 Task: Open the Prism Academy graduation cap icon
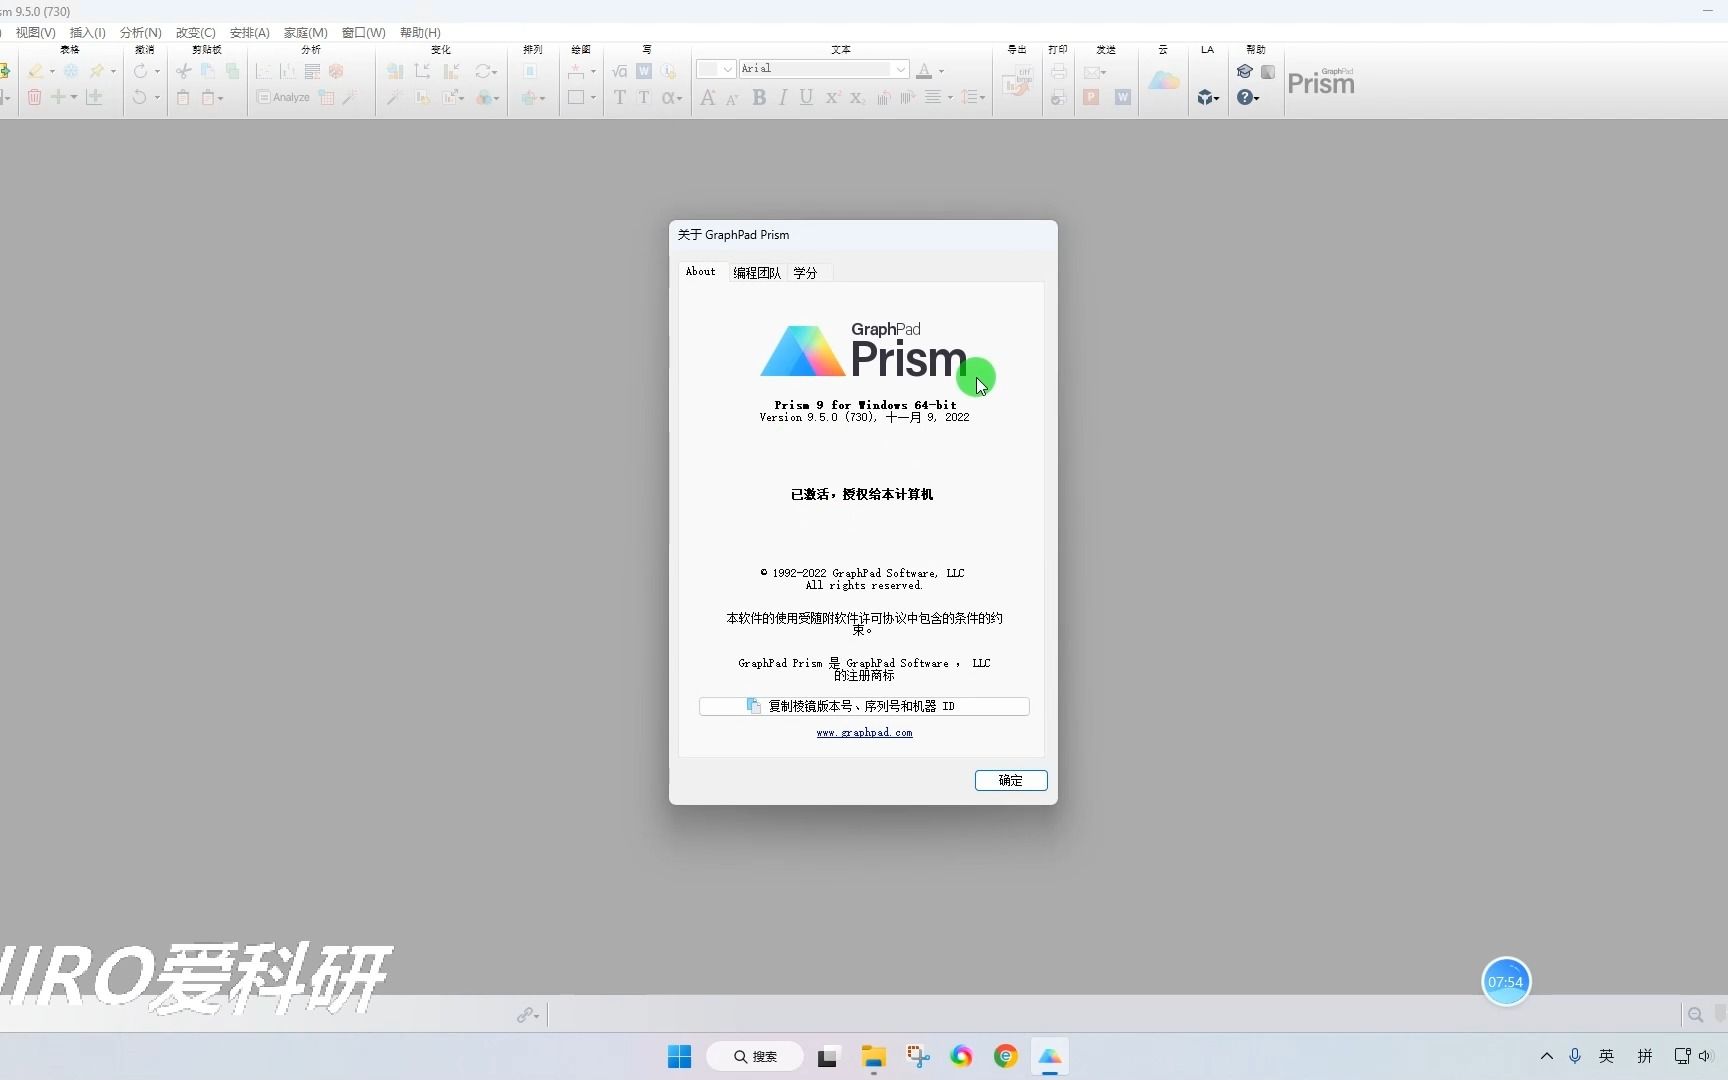point(1244,71)
